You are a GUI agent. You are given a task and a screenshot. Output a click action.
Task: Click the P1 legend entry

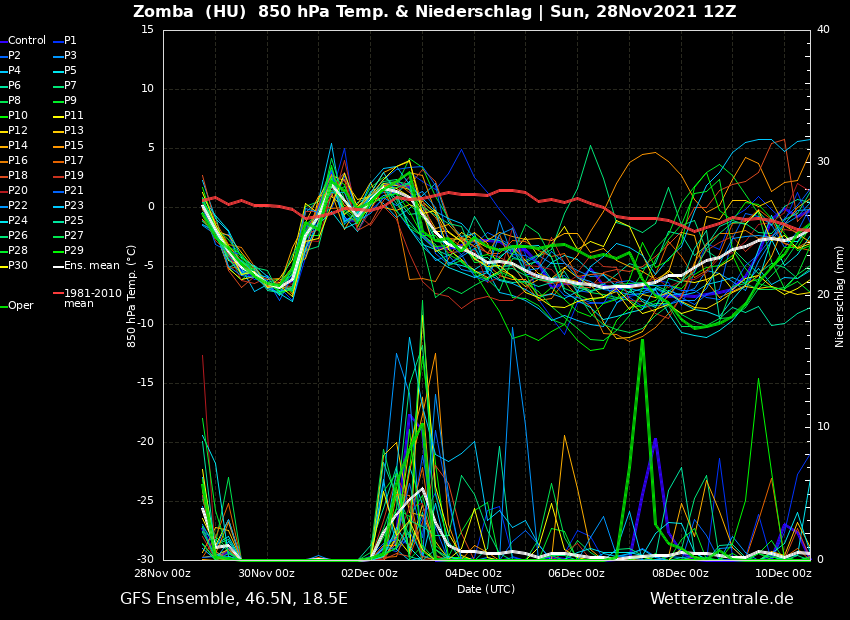click(x=70, y=41)
